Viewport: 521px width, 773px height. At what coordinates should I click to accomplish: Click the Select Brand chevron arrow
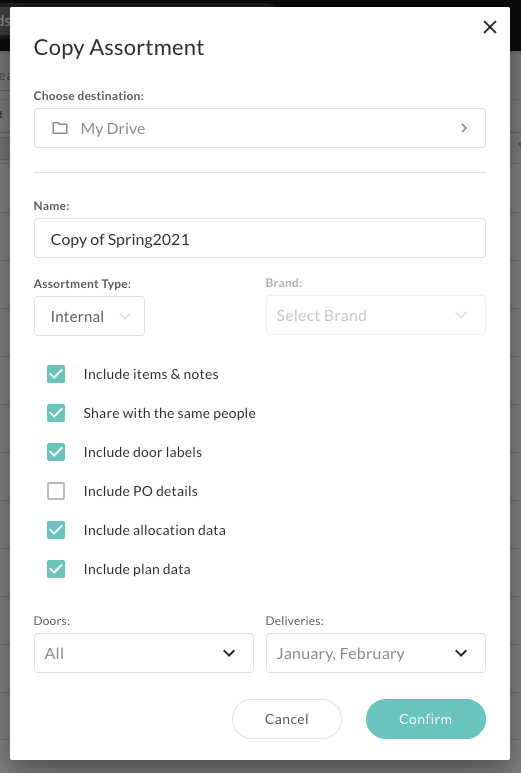point(461,315)
